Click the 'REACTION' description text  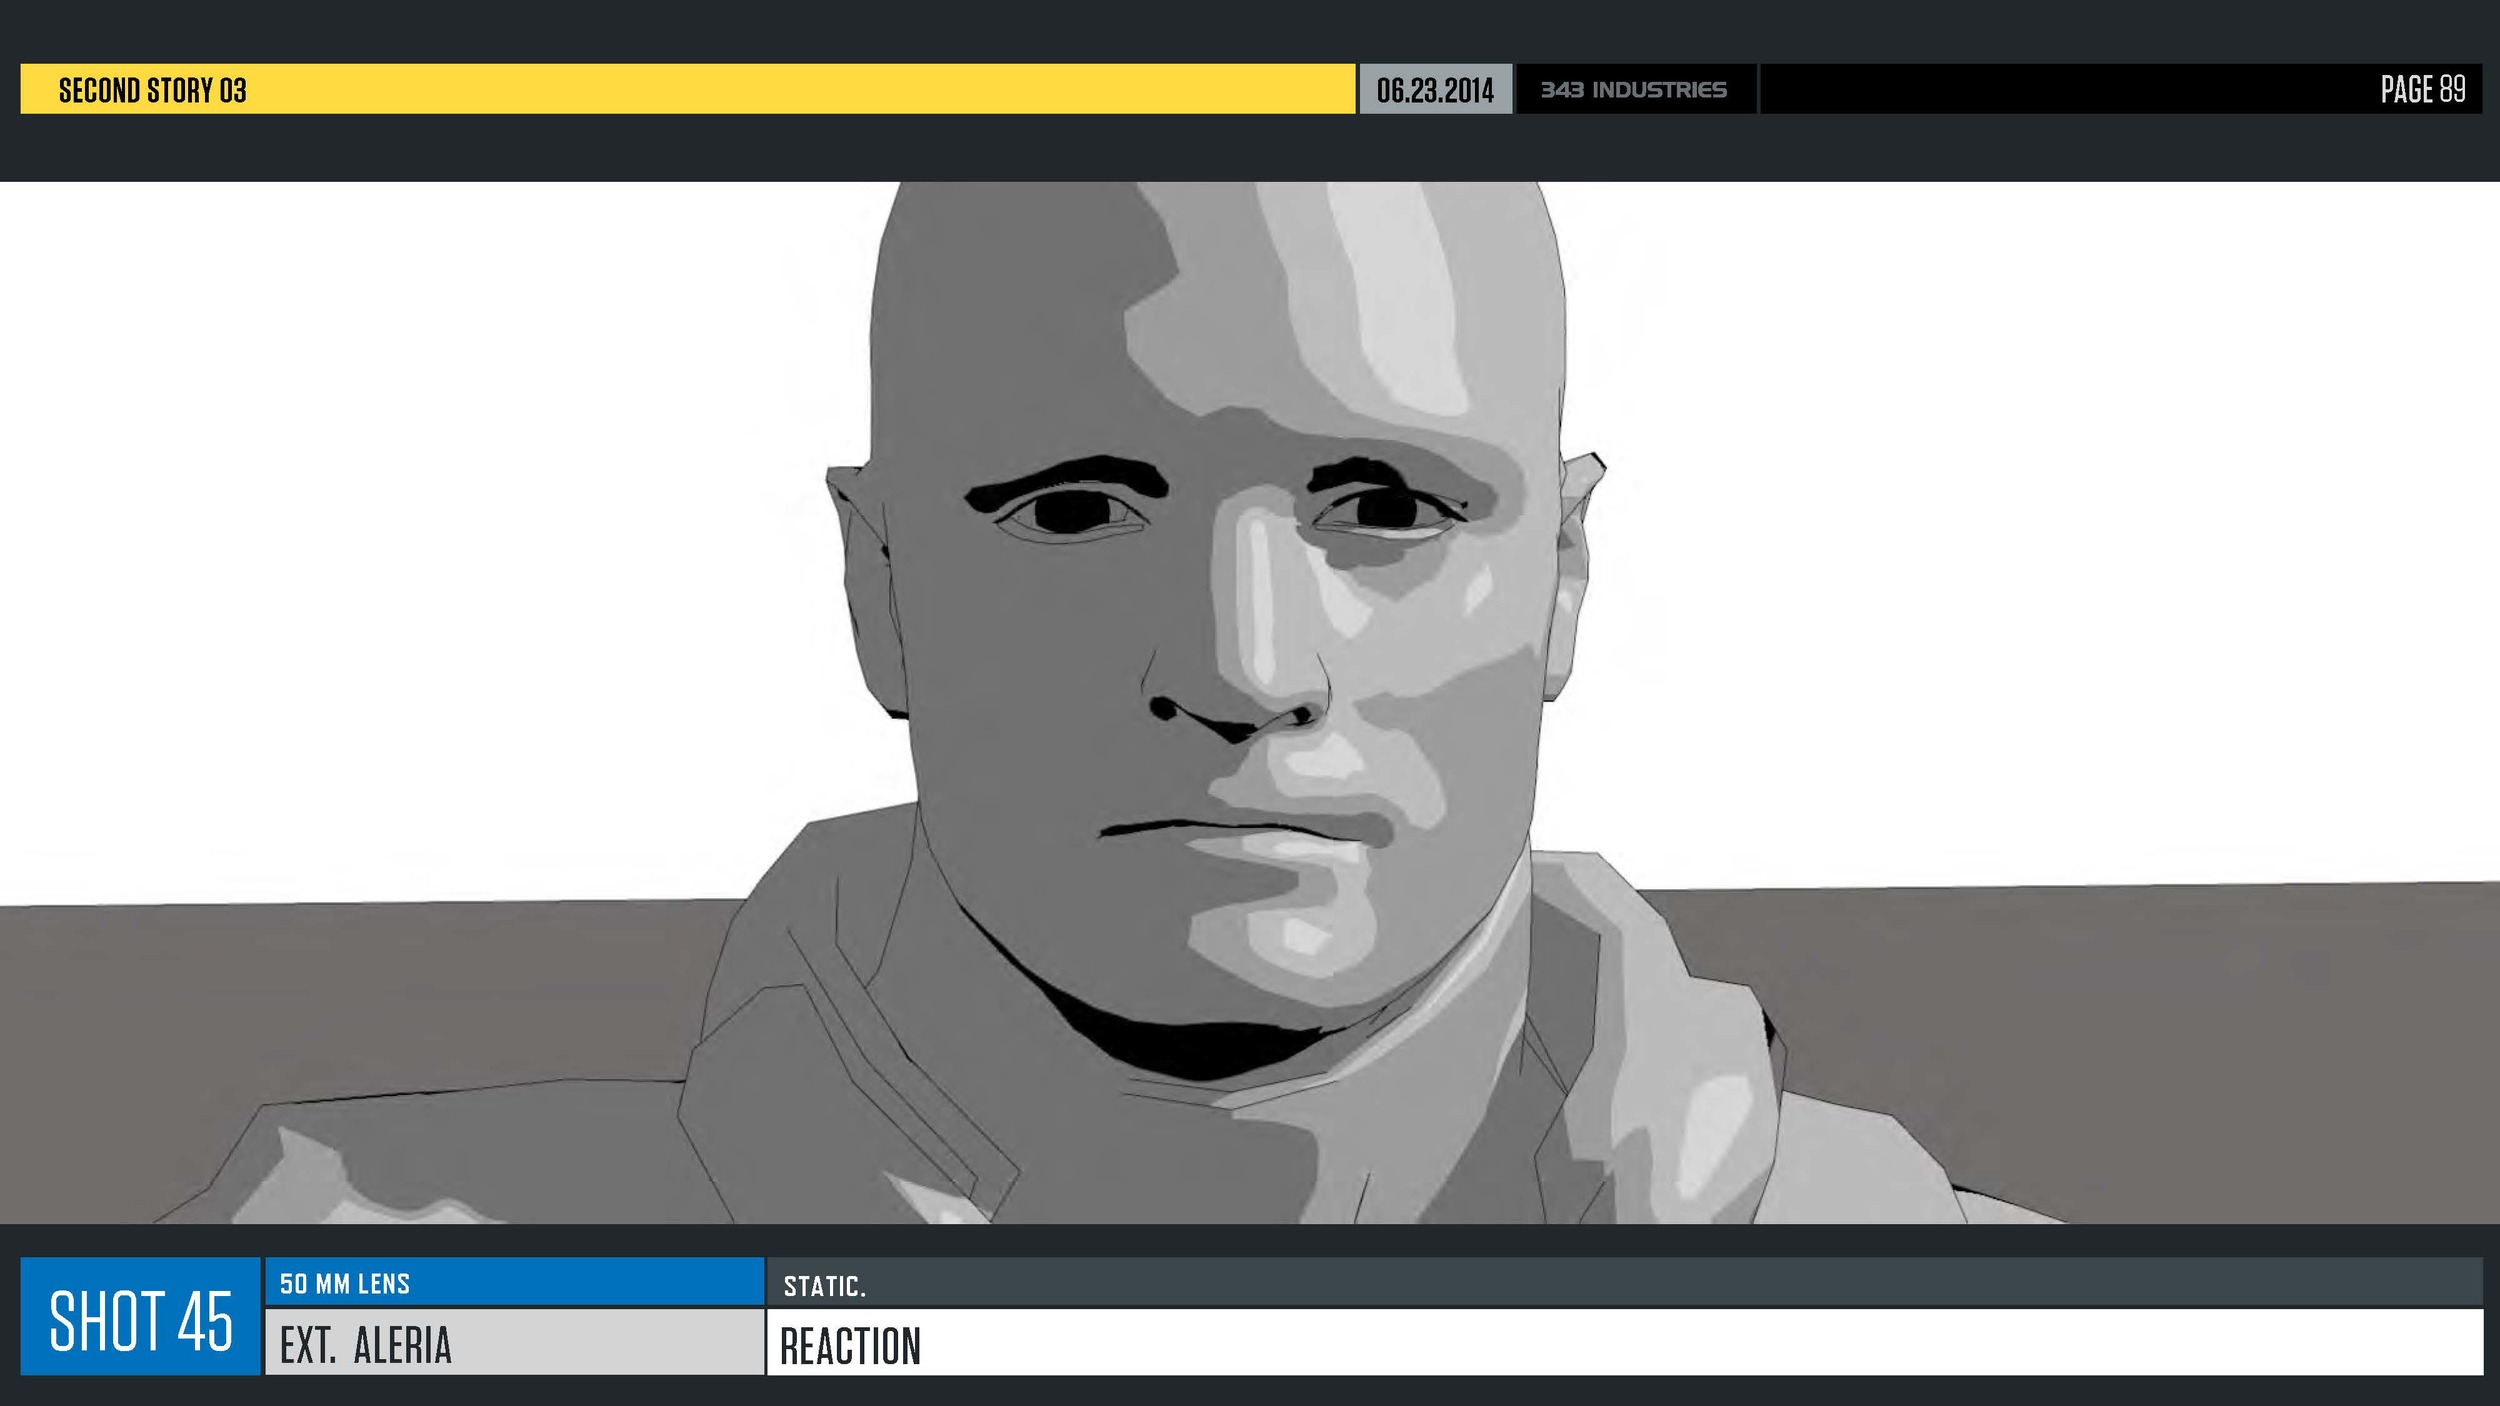850,1346
